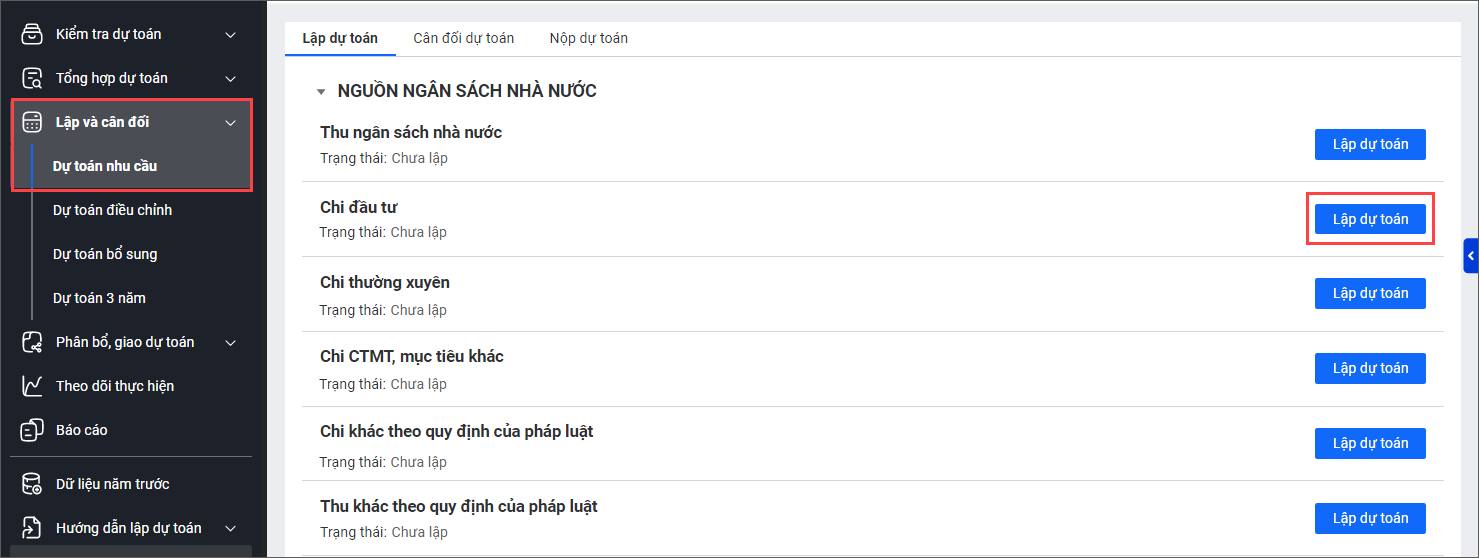
Task: Switch to the Cân đối dự toán tab
Action: (463, 38)
